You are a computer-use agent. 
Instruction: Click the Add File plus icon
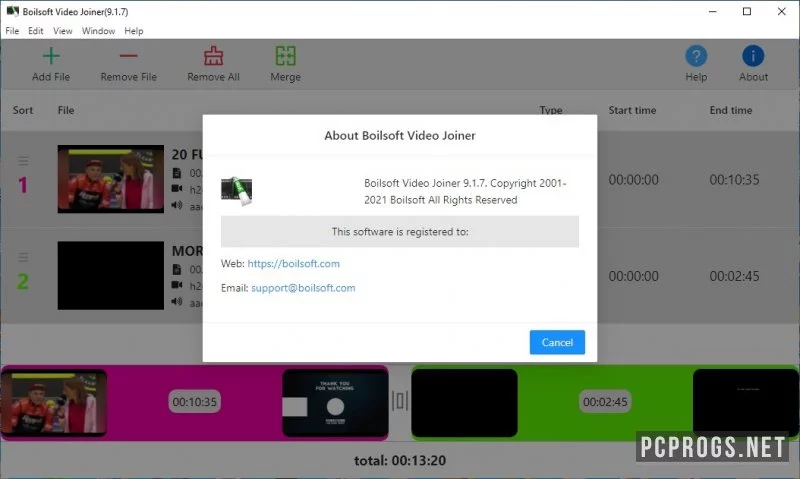click(51, 56)
